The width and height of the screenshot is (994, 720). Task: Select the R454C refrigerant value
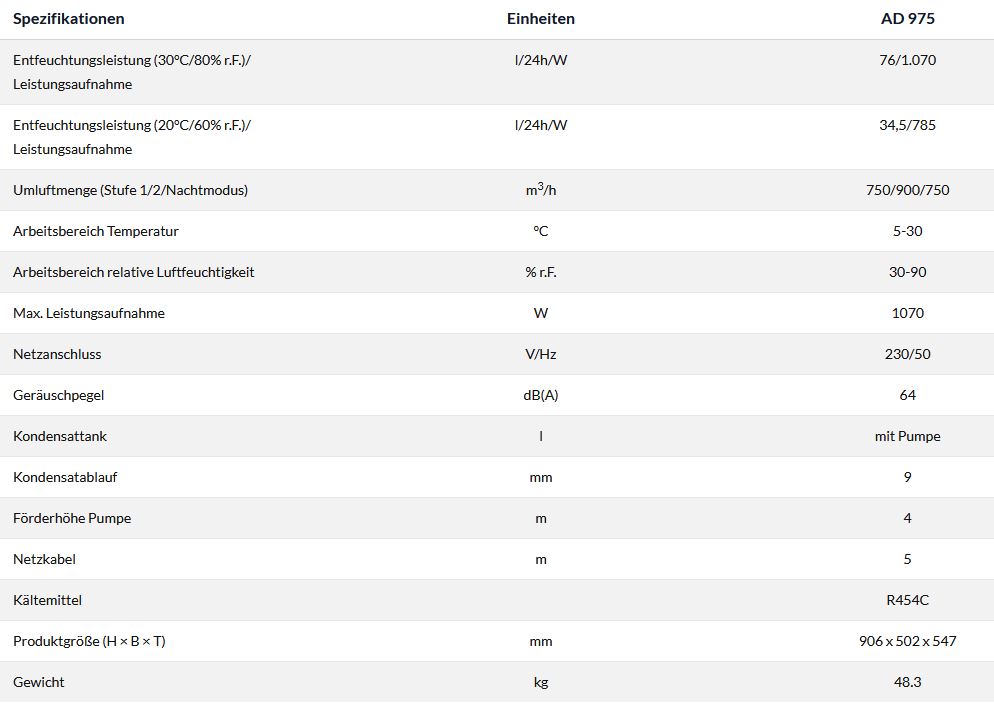[x=907, y=600]
